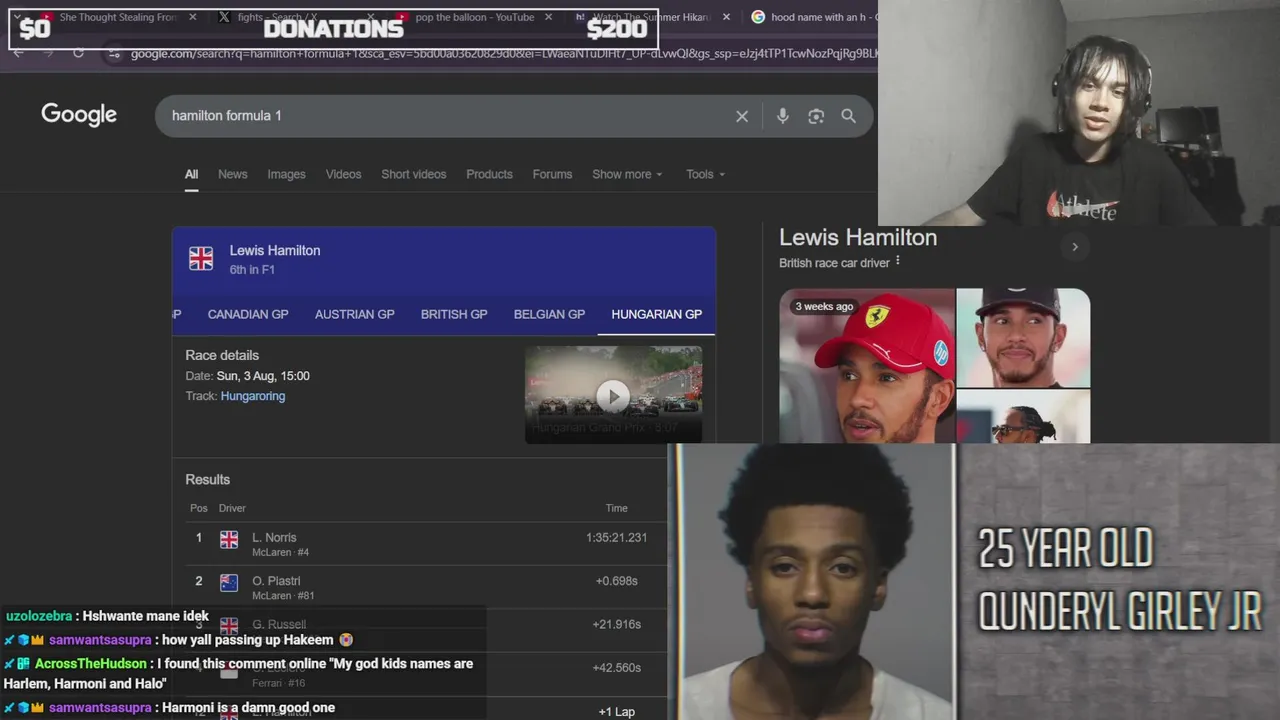Open the Short videos results tab
This screenshot has width=1280, height=720.
(x=413, y=174)
